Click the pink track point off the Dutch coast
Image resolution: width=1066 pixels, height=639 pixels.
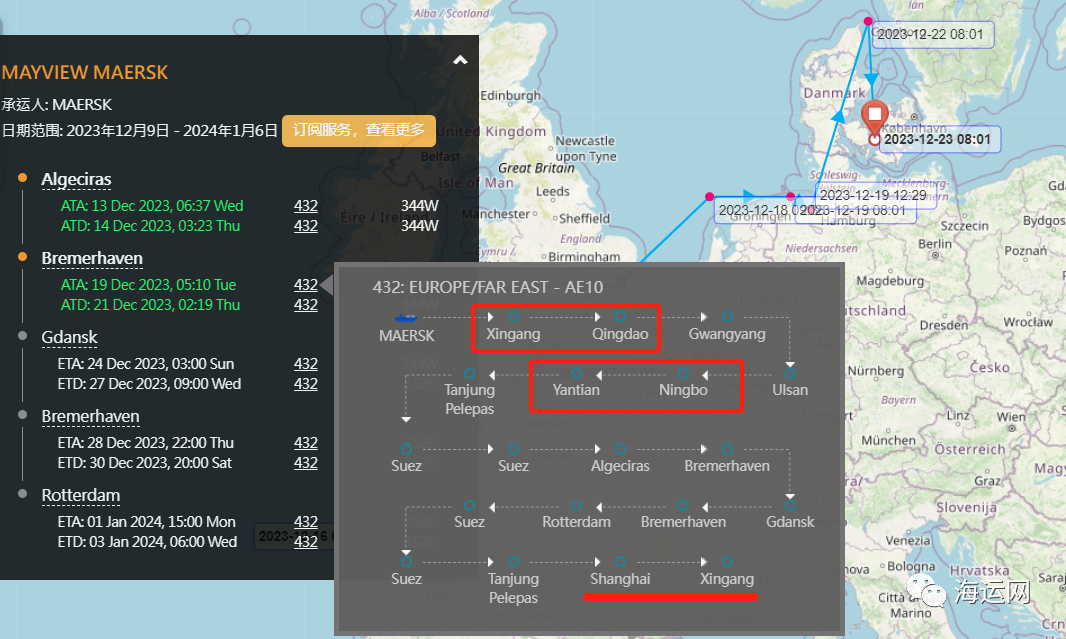coord(709,196)
